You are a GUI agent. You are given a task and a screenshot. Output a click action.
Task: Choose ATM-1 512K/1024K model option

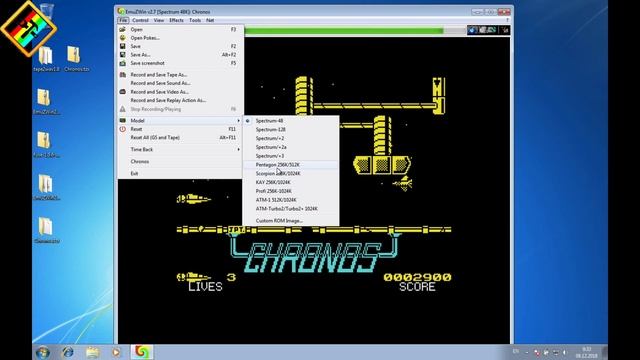291,200
